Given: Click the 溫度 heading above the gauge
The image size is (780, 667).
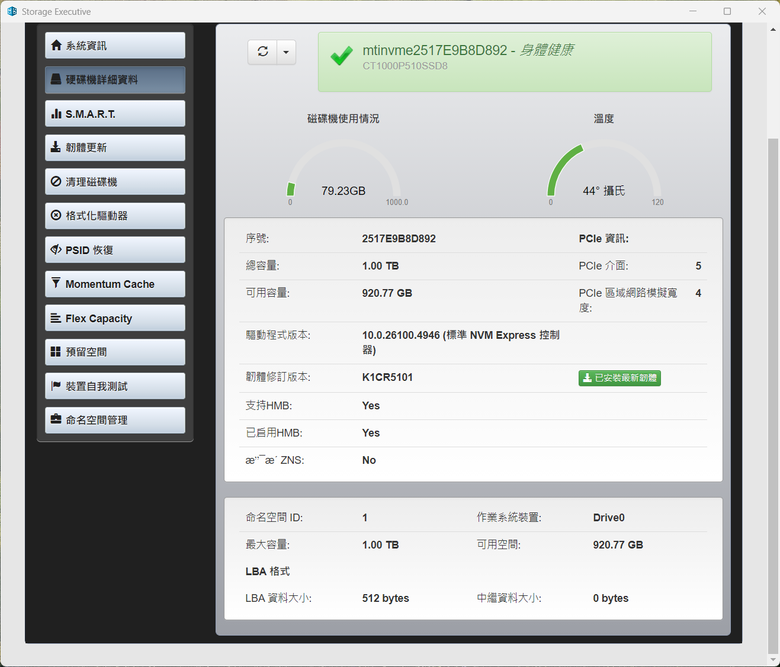Looking at the screenshot, I should click(604, 119).
